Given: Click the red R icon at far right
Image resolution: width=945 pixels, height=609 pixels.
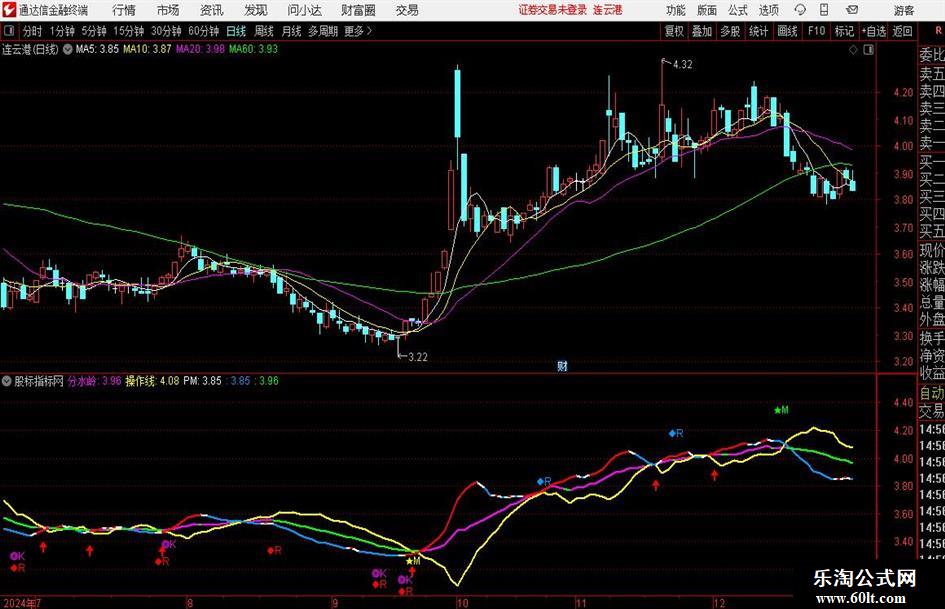Looking at the screenshot, I should (938, 31).
